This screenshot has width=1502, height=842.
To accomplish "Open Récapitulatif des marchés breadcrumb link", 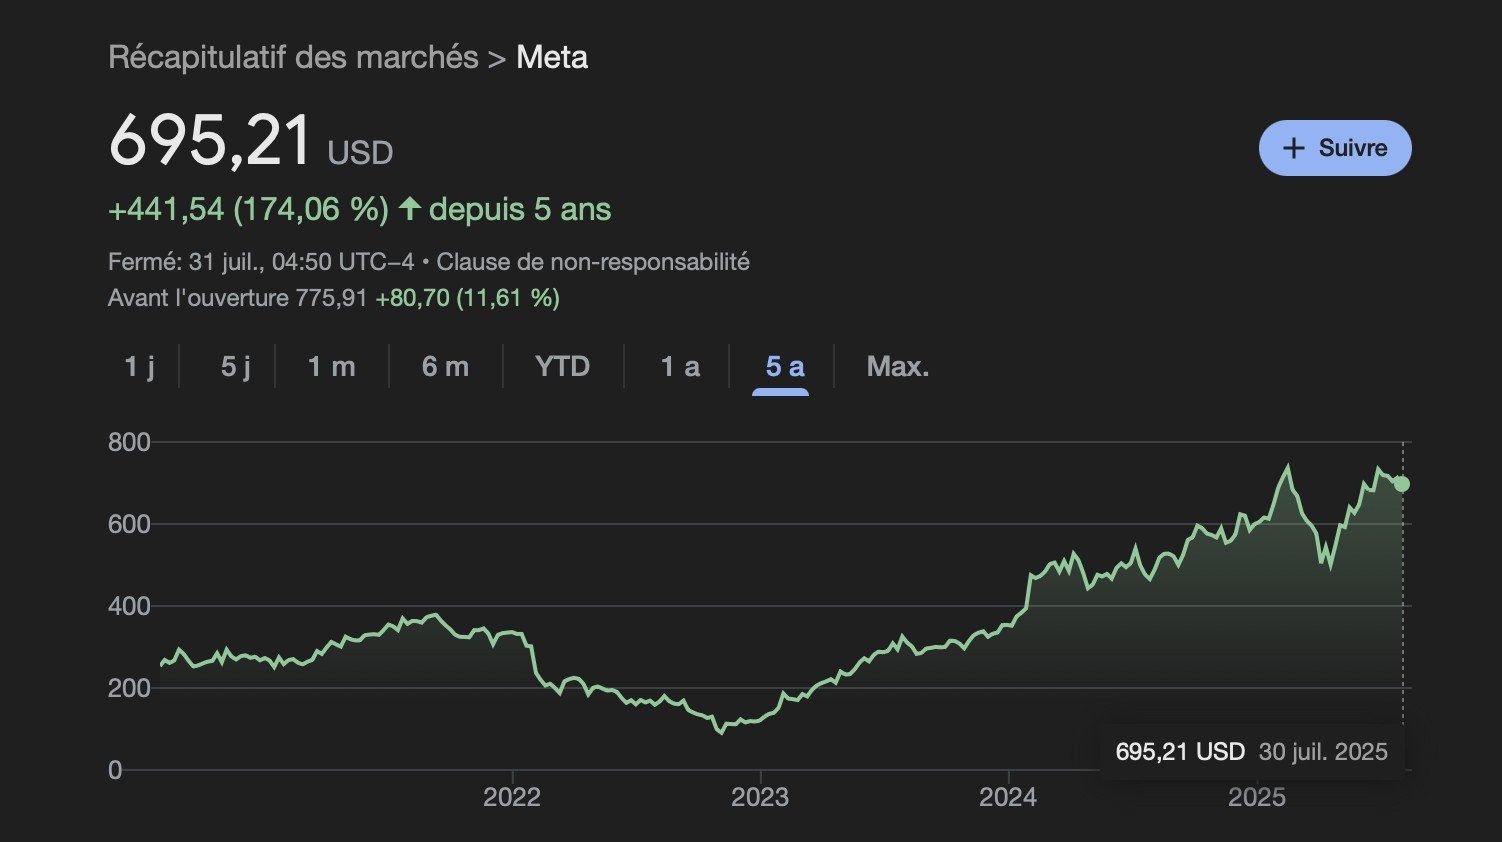I will [293, 57].
